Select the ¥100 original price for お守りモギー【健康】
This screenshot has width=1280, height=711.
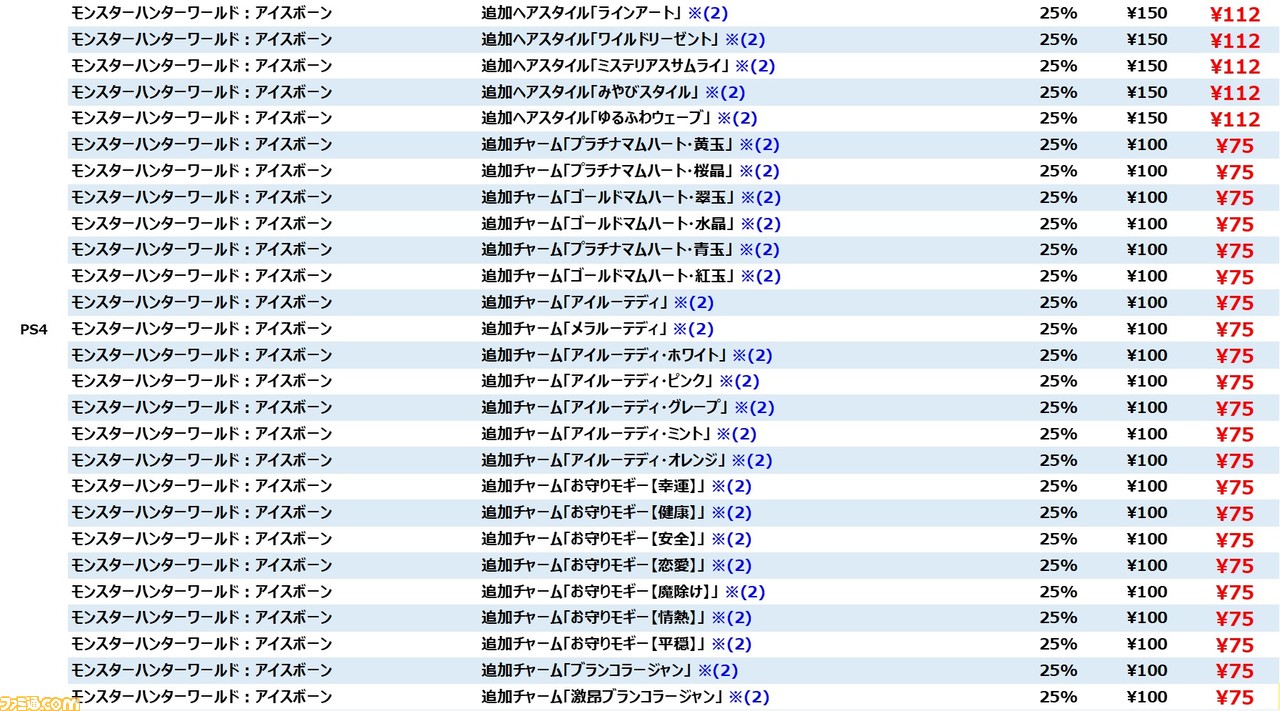(x=1147, y=512)
